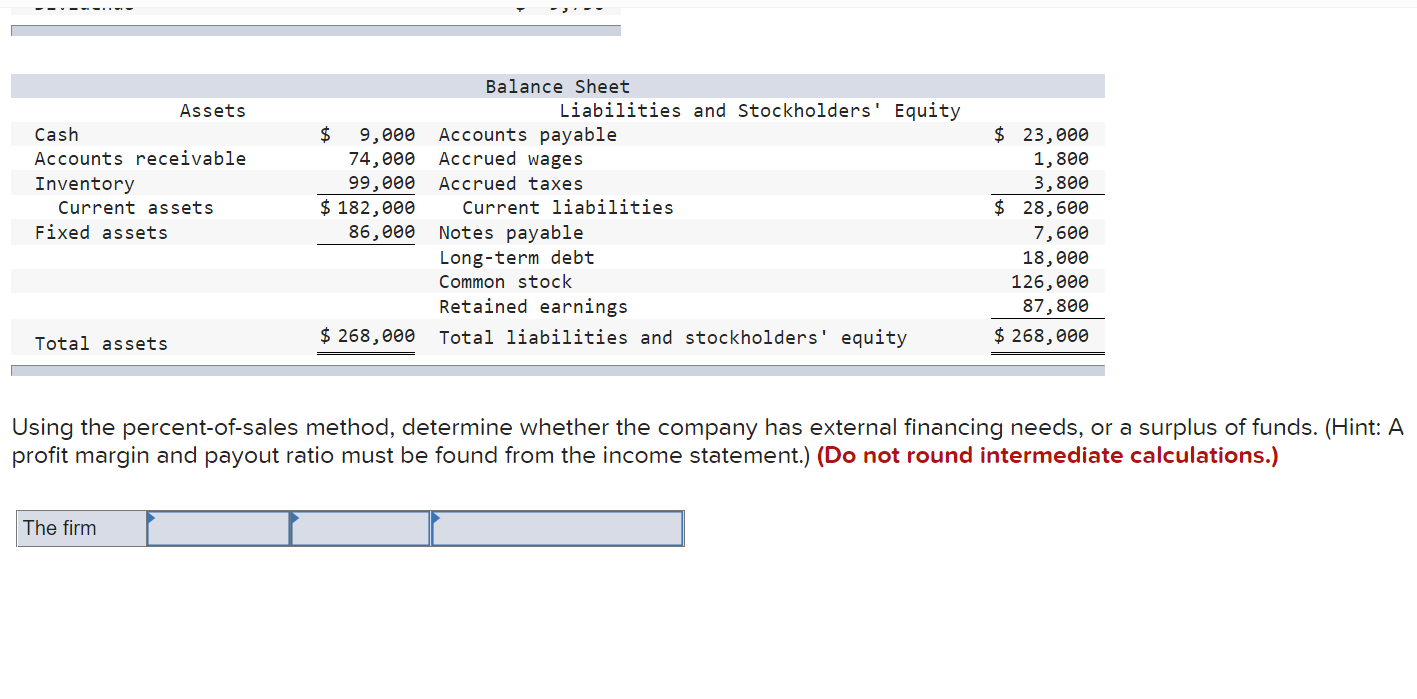Click 'The firm' label cell
The width and height of the screenshot is (1417, 699).
click(81, 528)
